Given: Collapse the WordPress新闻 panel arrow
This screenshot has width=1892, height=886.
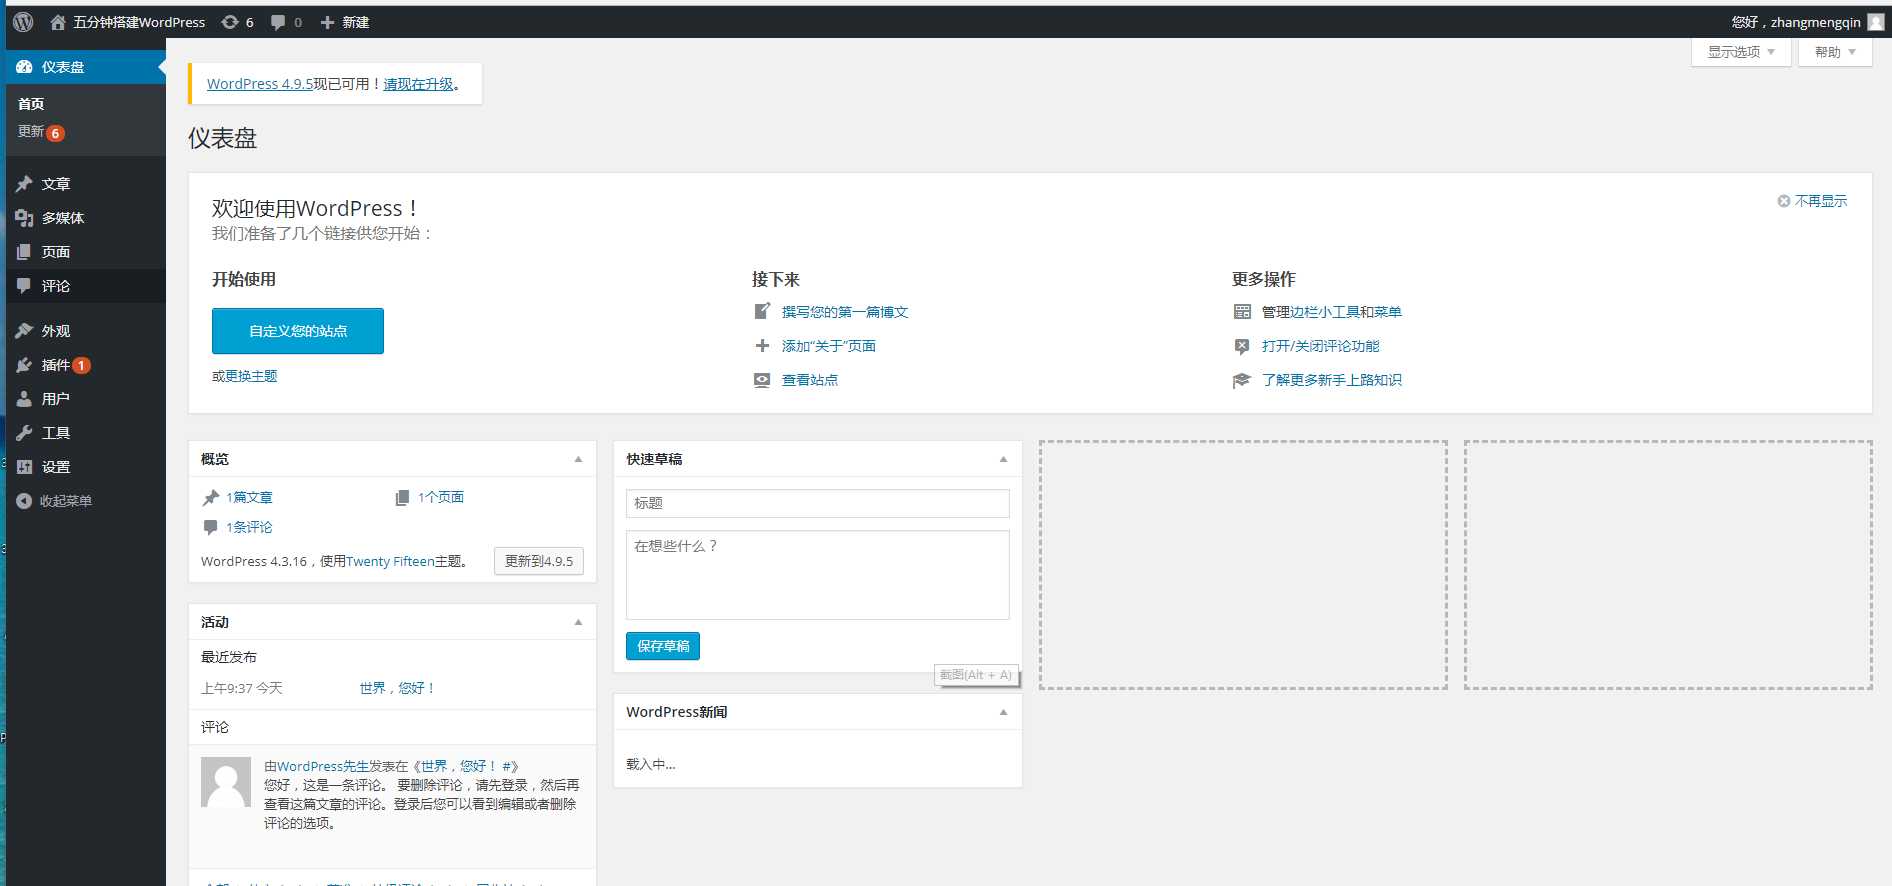Looking at the screenshot, I should [x=1004, y=712].
